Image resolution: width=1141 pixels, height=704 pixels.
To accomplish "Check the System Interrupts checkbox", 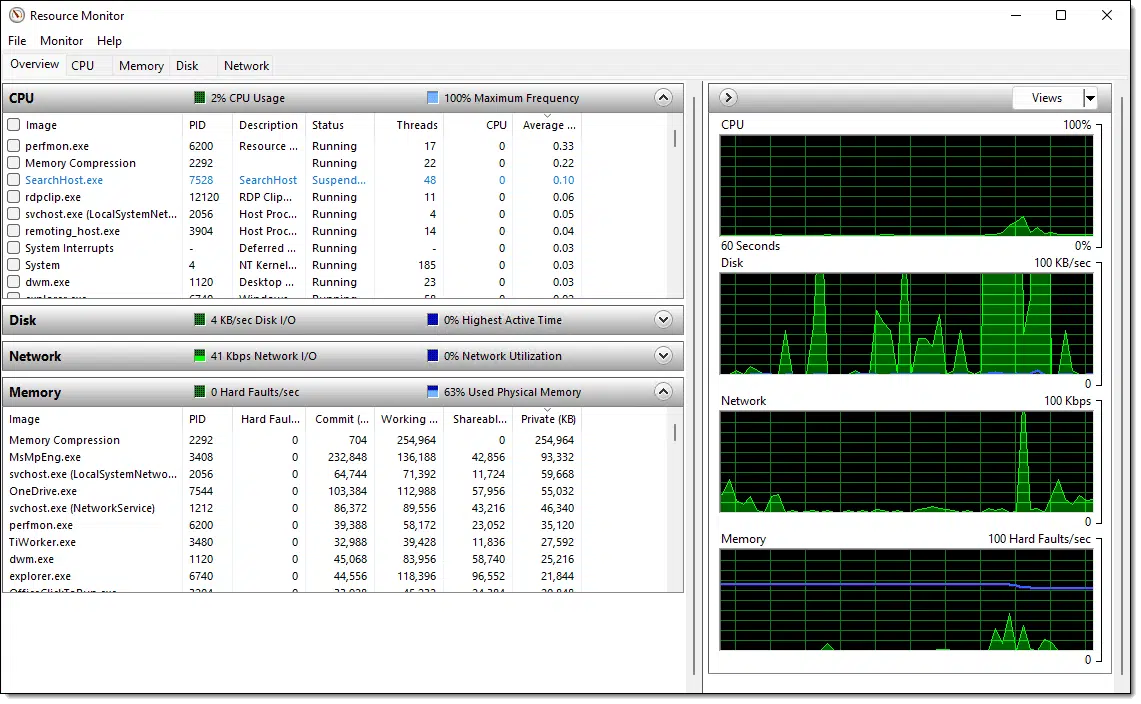I will [x=13, y=248].
